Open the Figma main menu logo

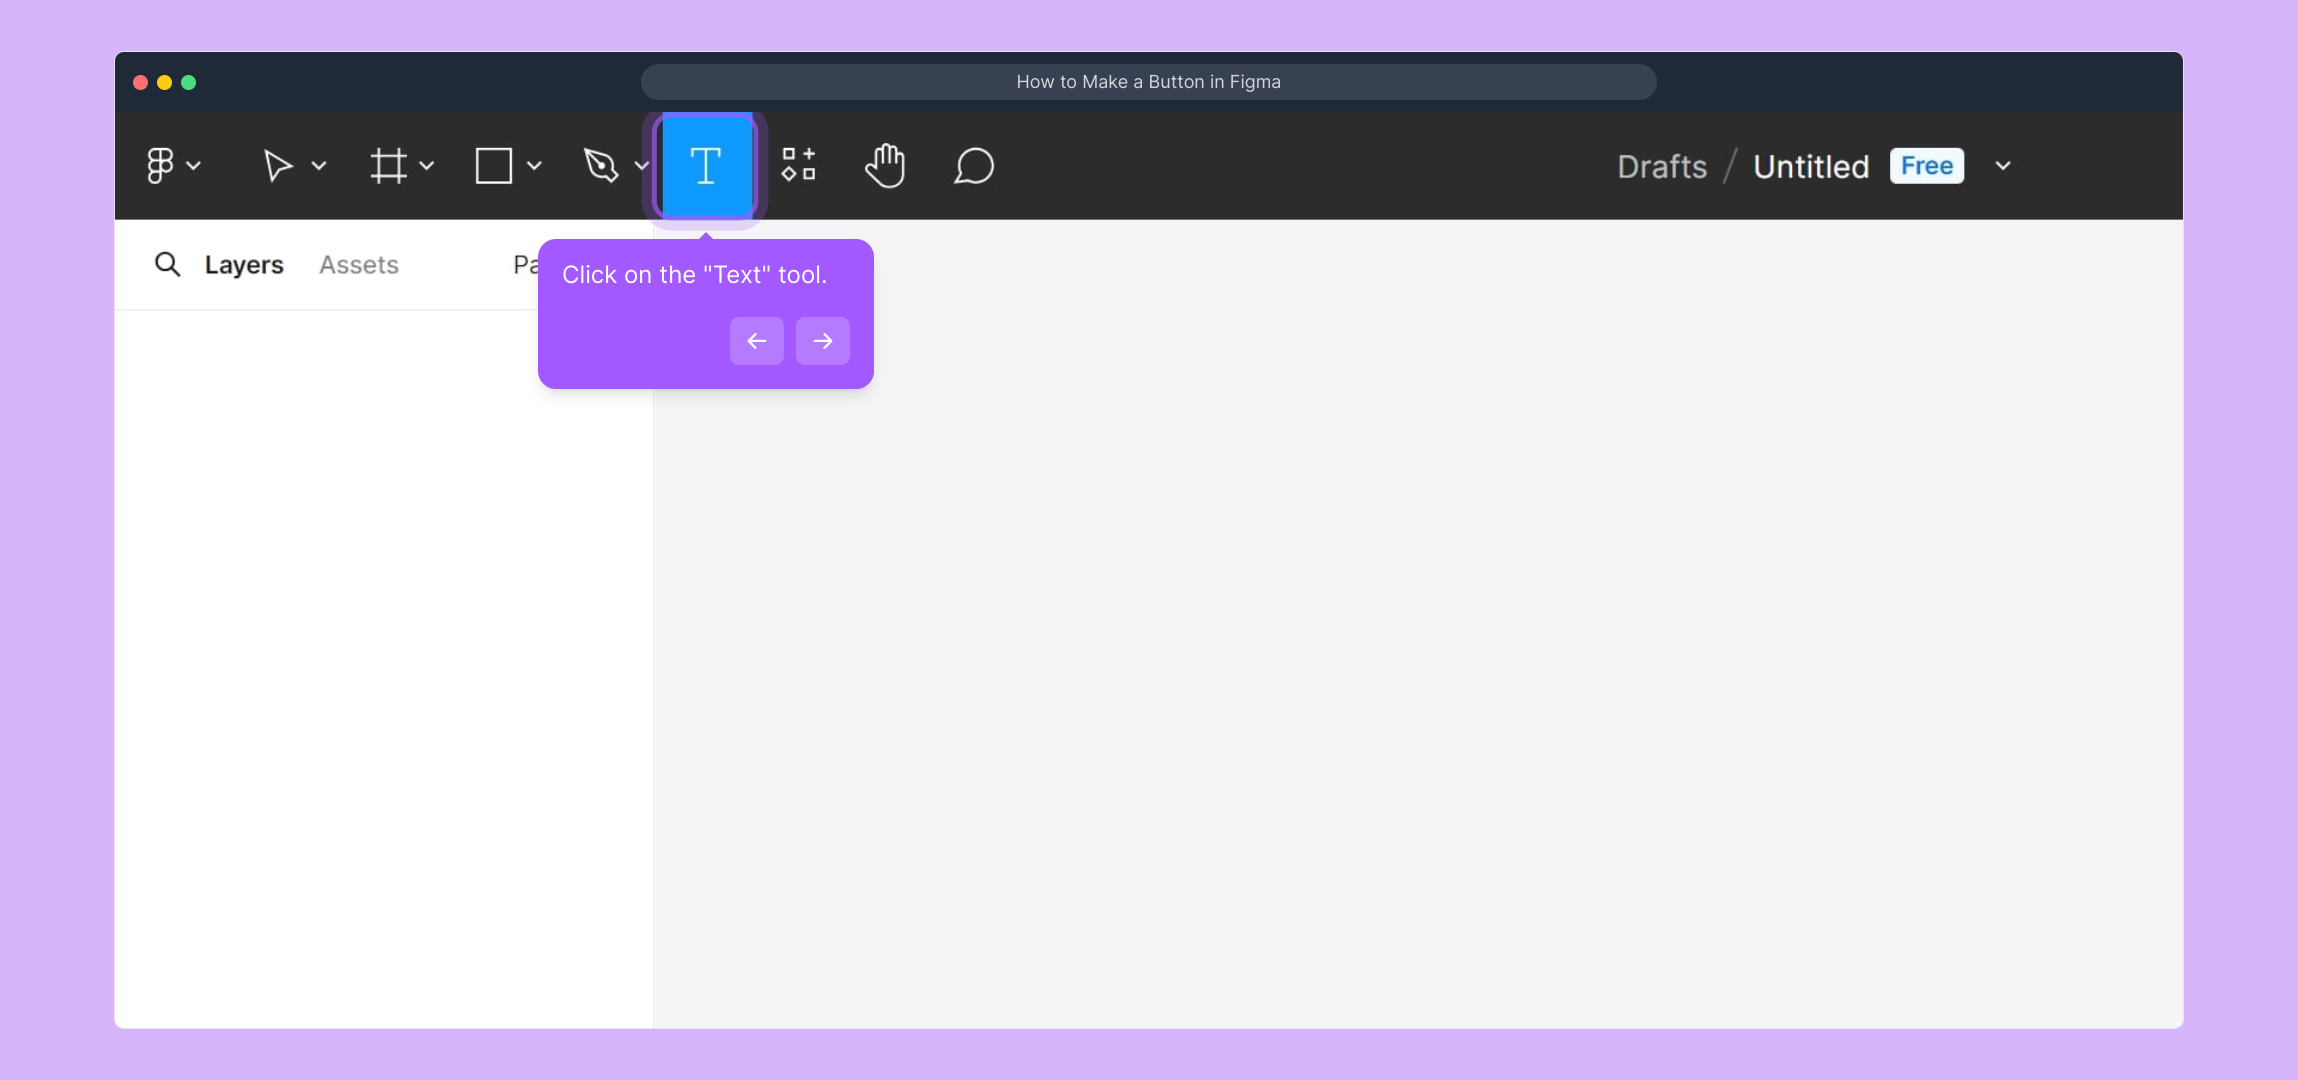point(160,166)
